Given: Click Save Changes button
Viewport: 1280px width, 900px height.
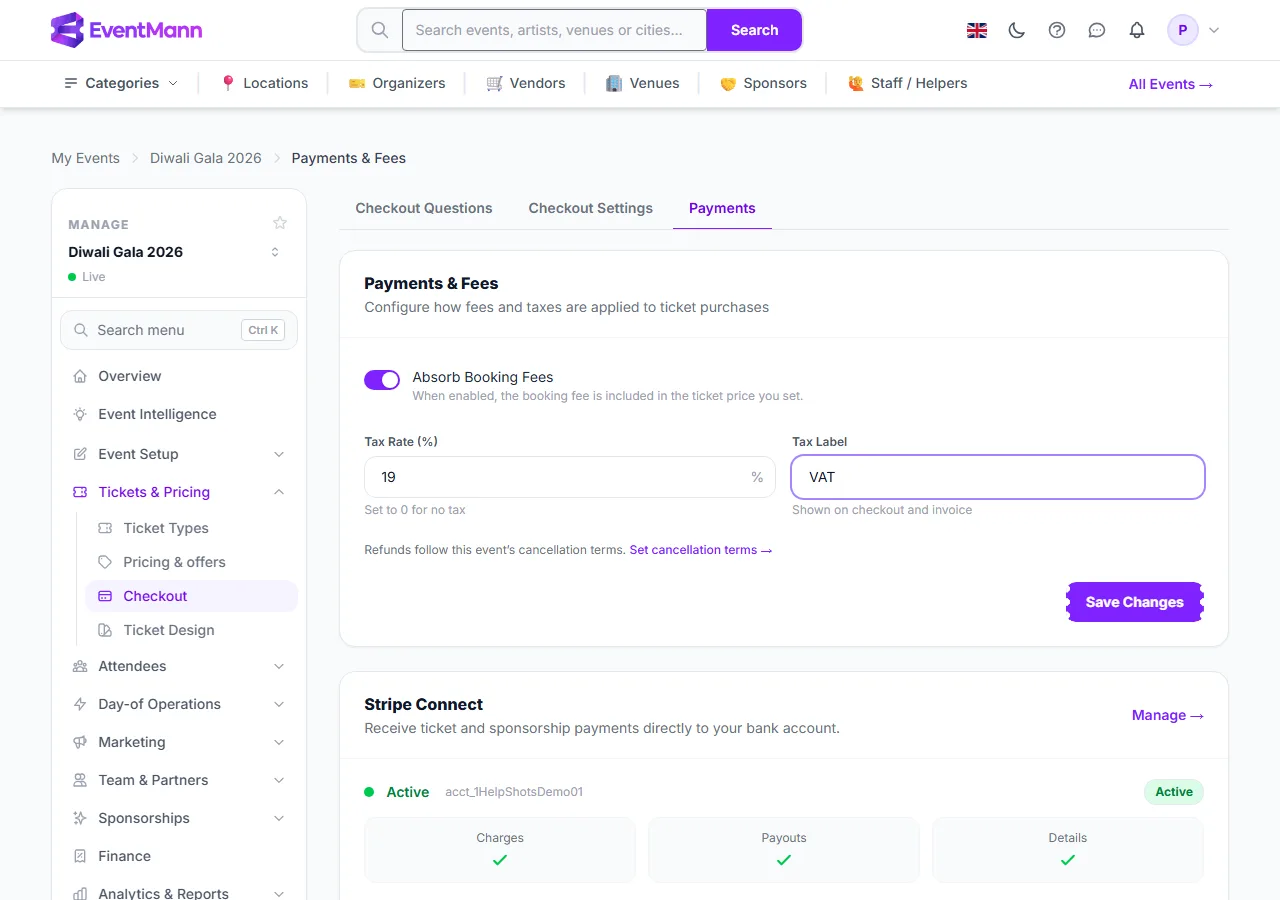Looking at the screenshot, I should pyautogui.click(x=1135, y=602).
